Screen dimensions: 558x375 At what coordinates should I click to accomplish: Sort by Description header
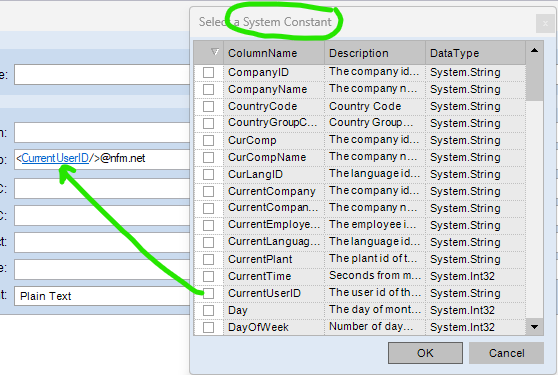375,53
